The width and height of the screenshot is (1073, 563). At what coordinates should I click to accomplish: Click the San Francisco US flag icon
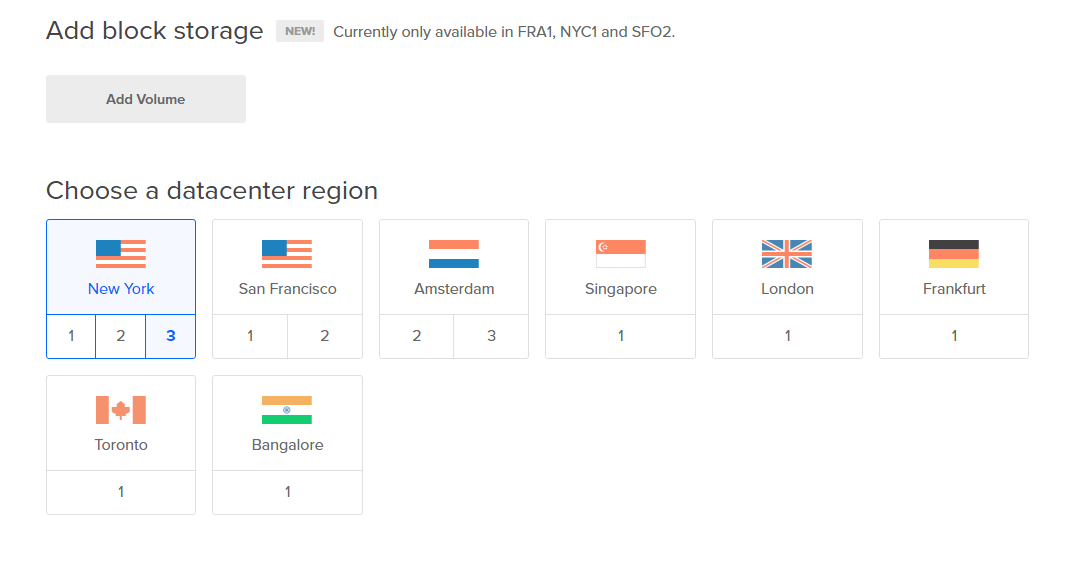[287, 254]
